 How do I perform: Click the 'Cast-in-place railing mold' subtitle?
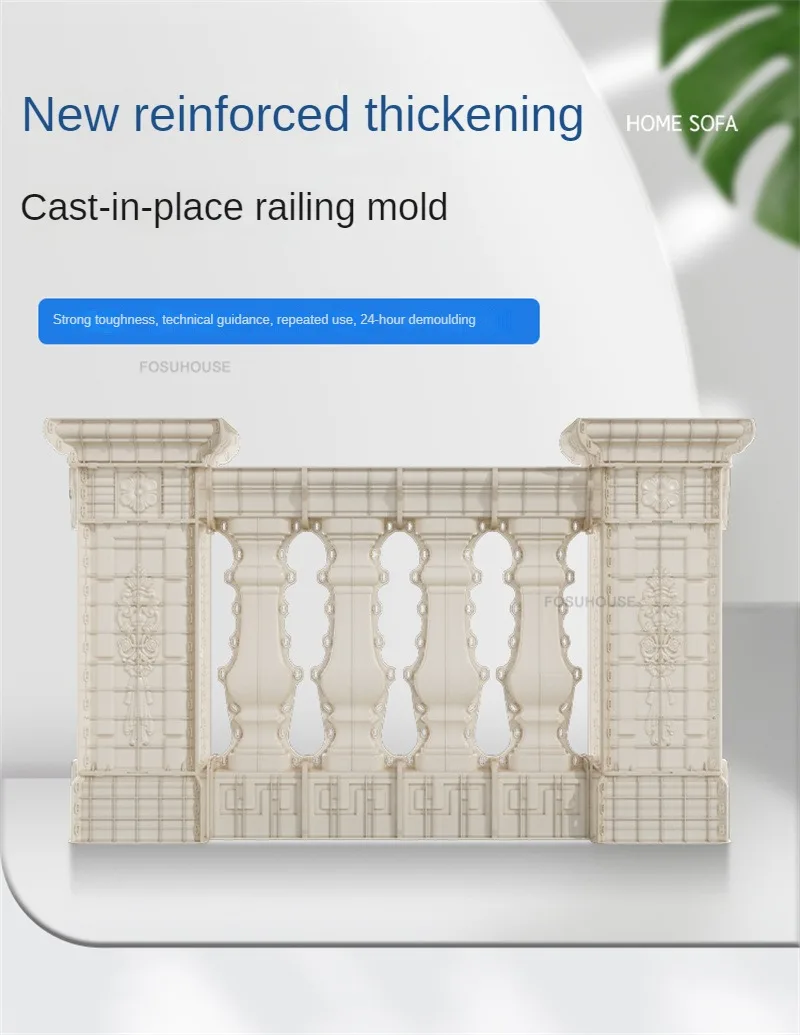234,207
